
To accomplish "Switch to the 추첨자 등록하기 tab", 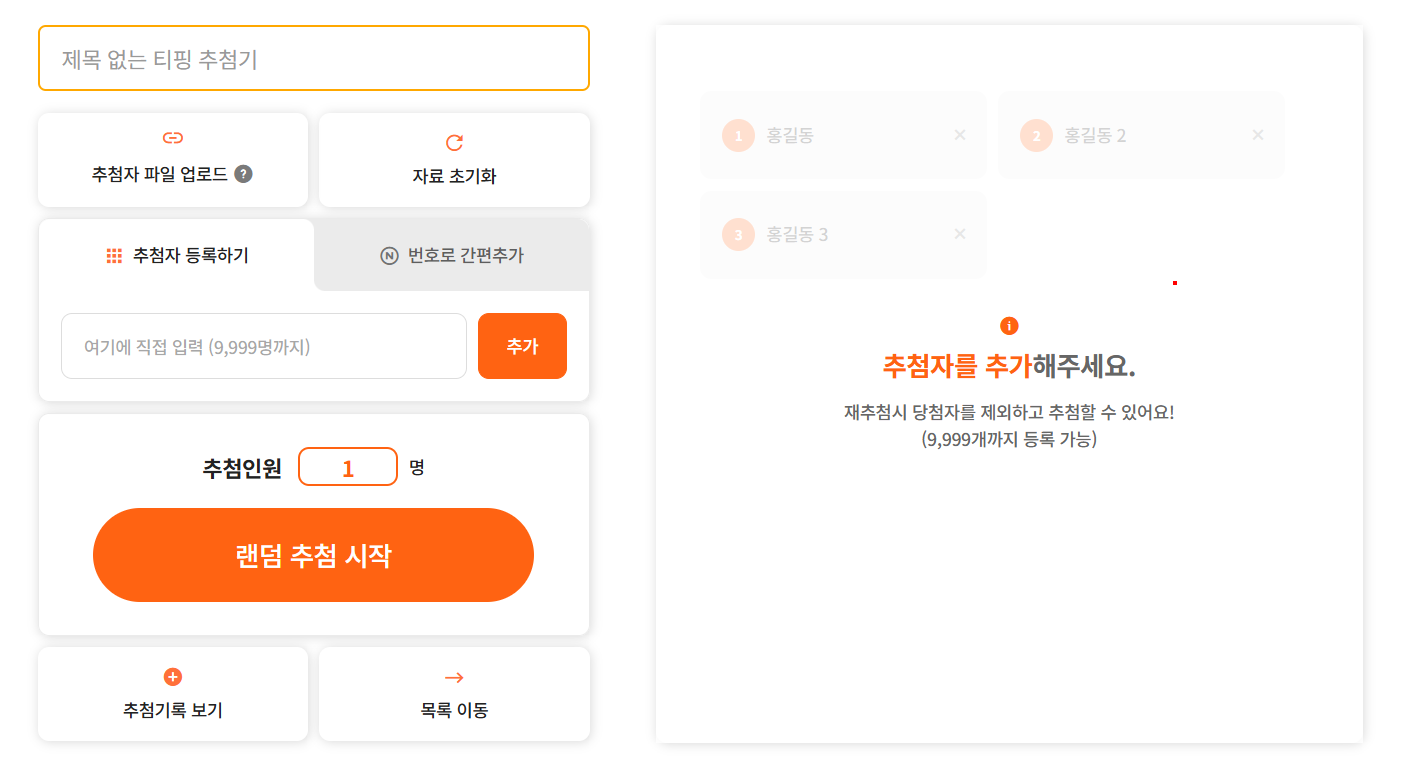I will (177, 255).
